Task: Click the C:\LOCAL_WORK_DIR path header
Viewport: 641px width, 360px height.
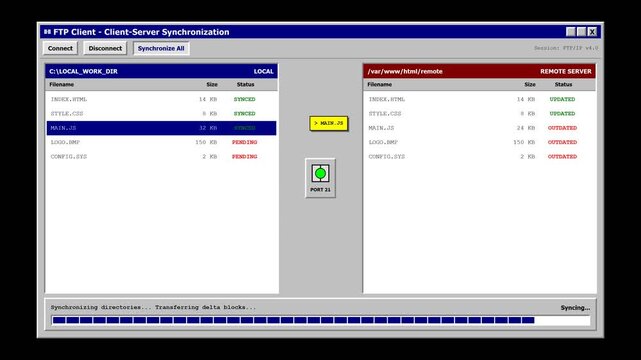Action: click(x=83, y=71)
